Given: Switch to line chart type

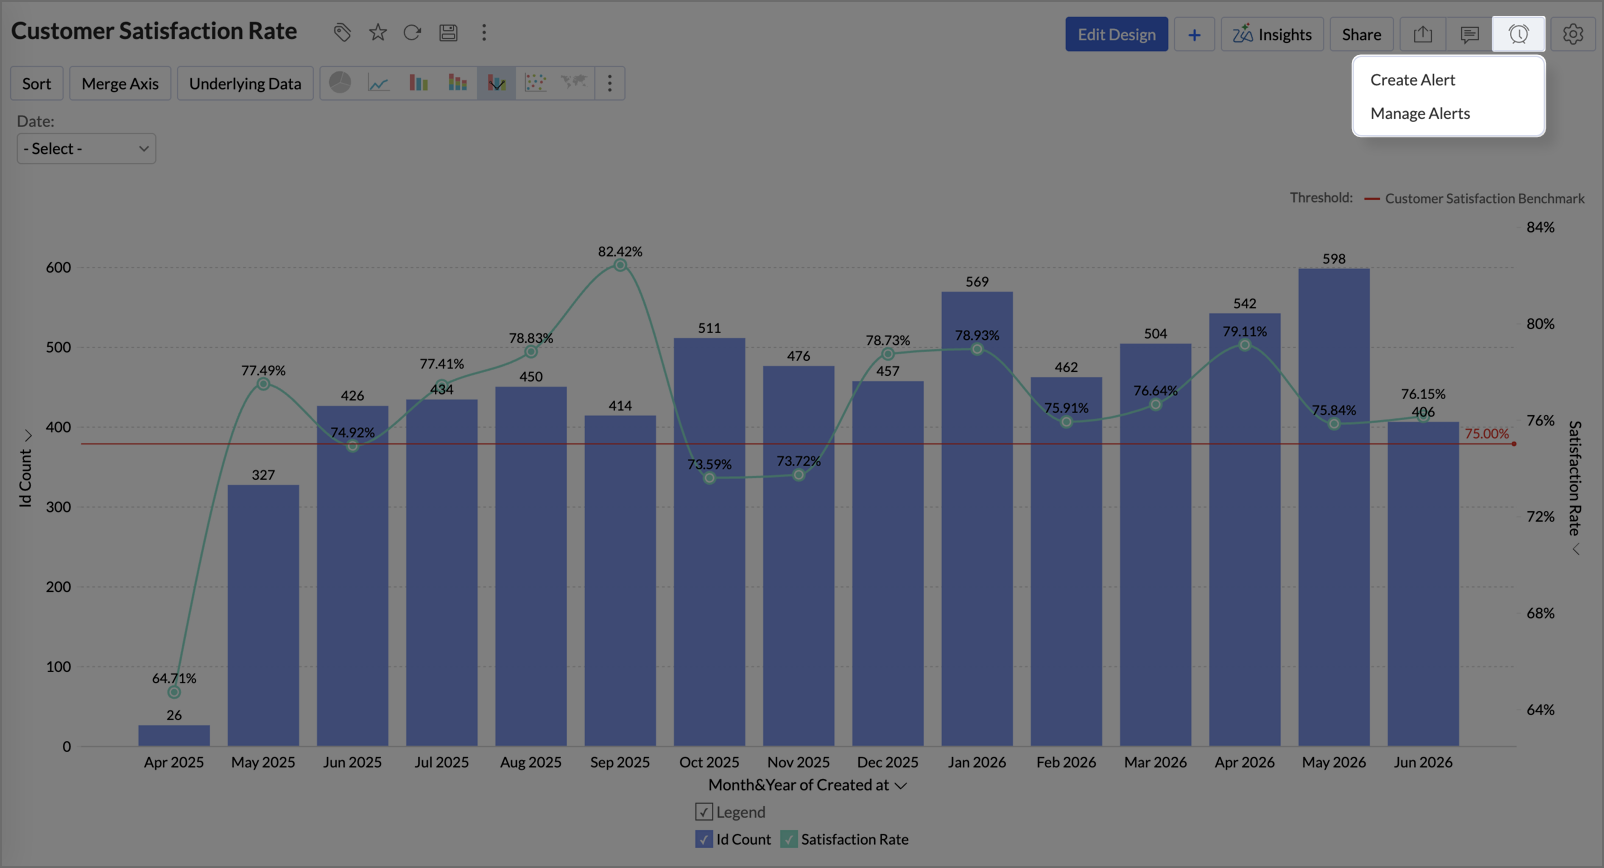Looking at the screenshot, I should click(378, 83).
